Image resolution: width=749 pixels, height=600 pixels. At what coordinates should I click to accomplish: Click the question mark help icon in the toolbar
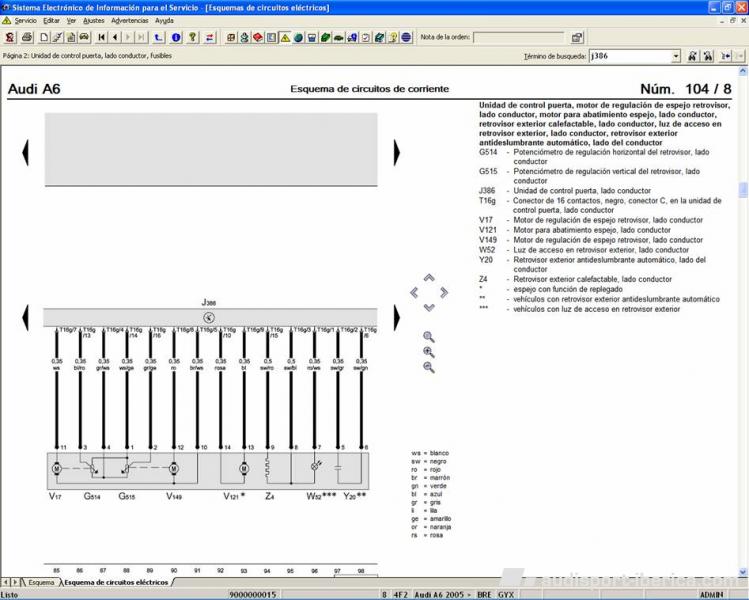pos(193,37)
